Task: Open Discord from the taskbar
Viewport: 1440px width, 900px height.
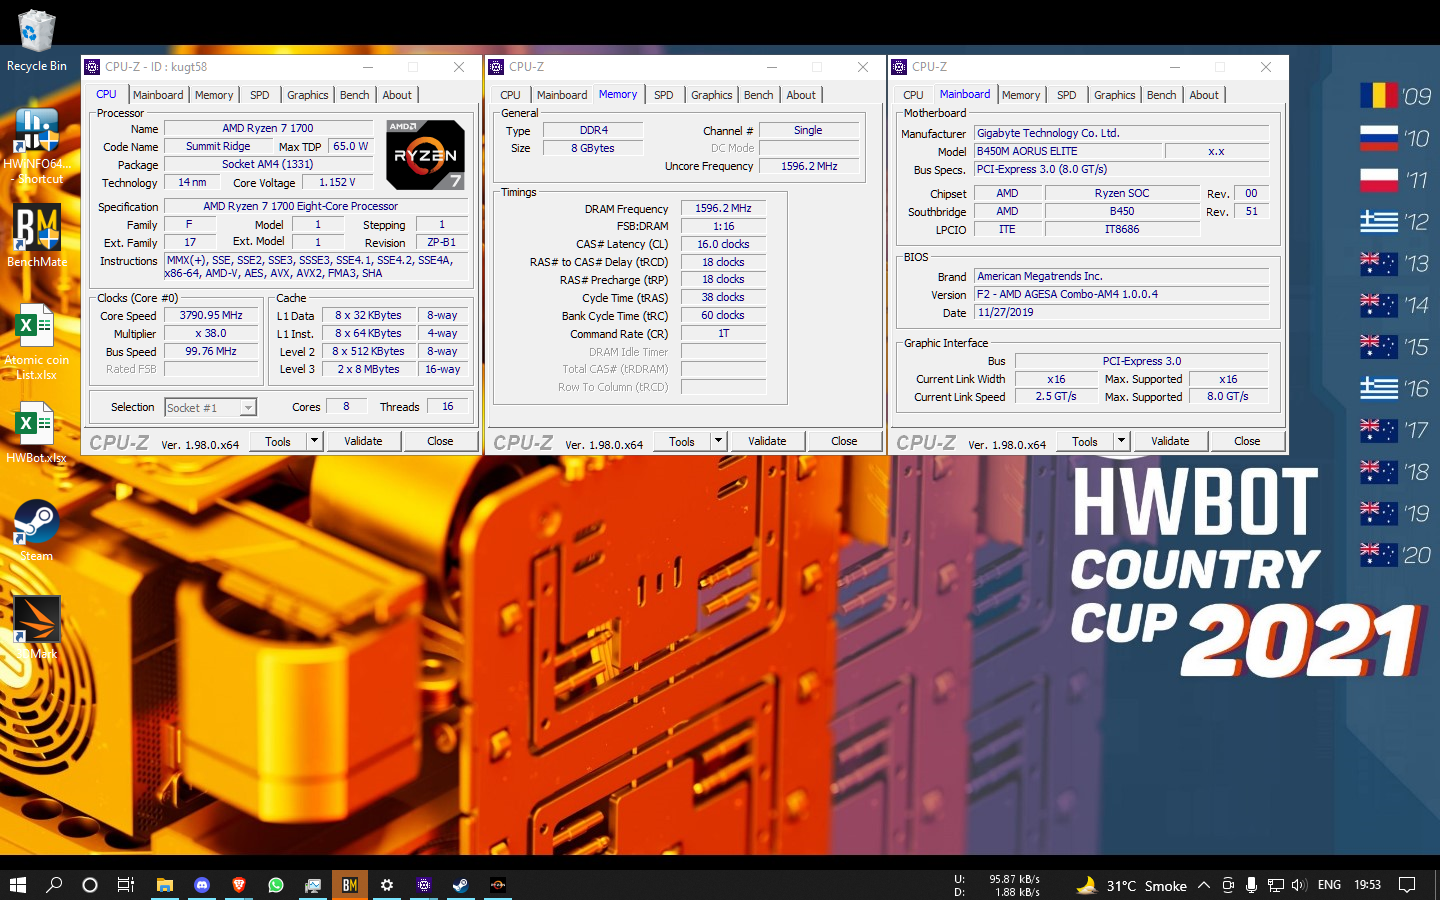Action: coord(202,885)
